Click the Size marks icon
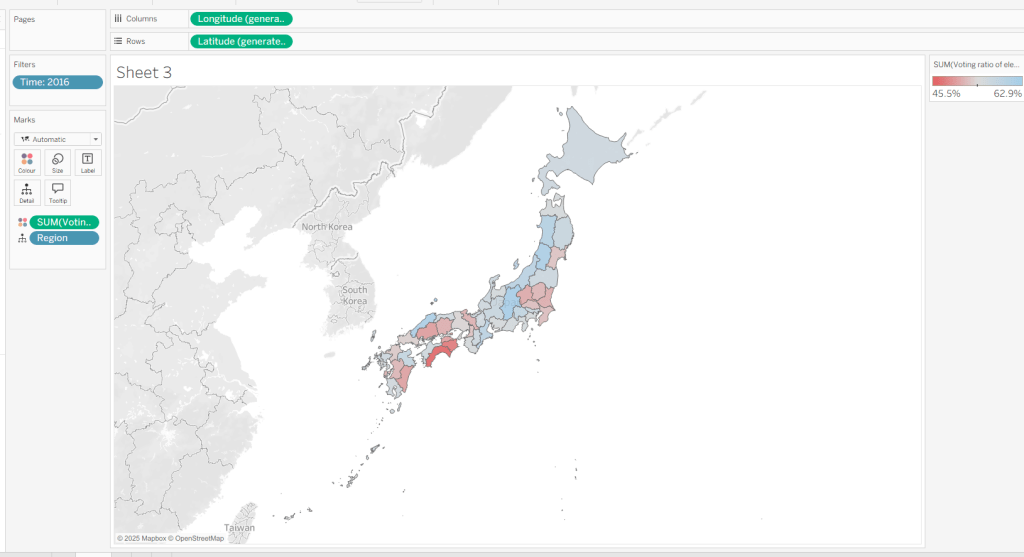 point(57,162)
